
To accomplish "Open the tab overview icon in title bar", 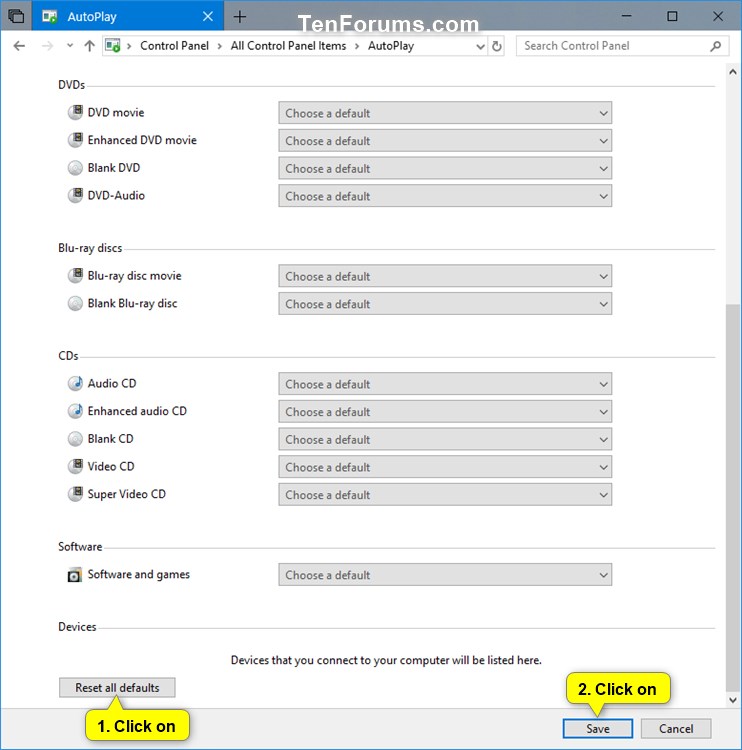I will pyautogui.click(x=16, y=16).
